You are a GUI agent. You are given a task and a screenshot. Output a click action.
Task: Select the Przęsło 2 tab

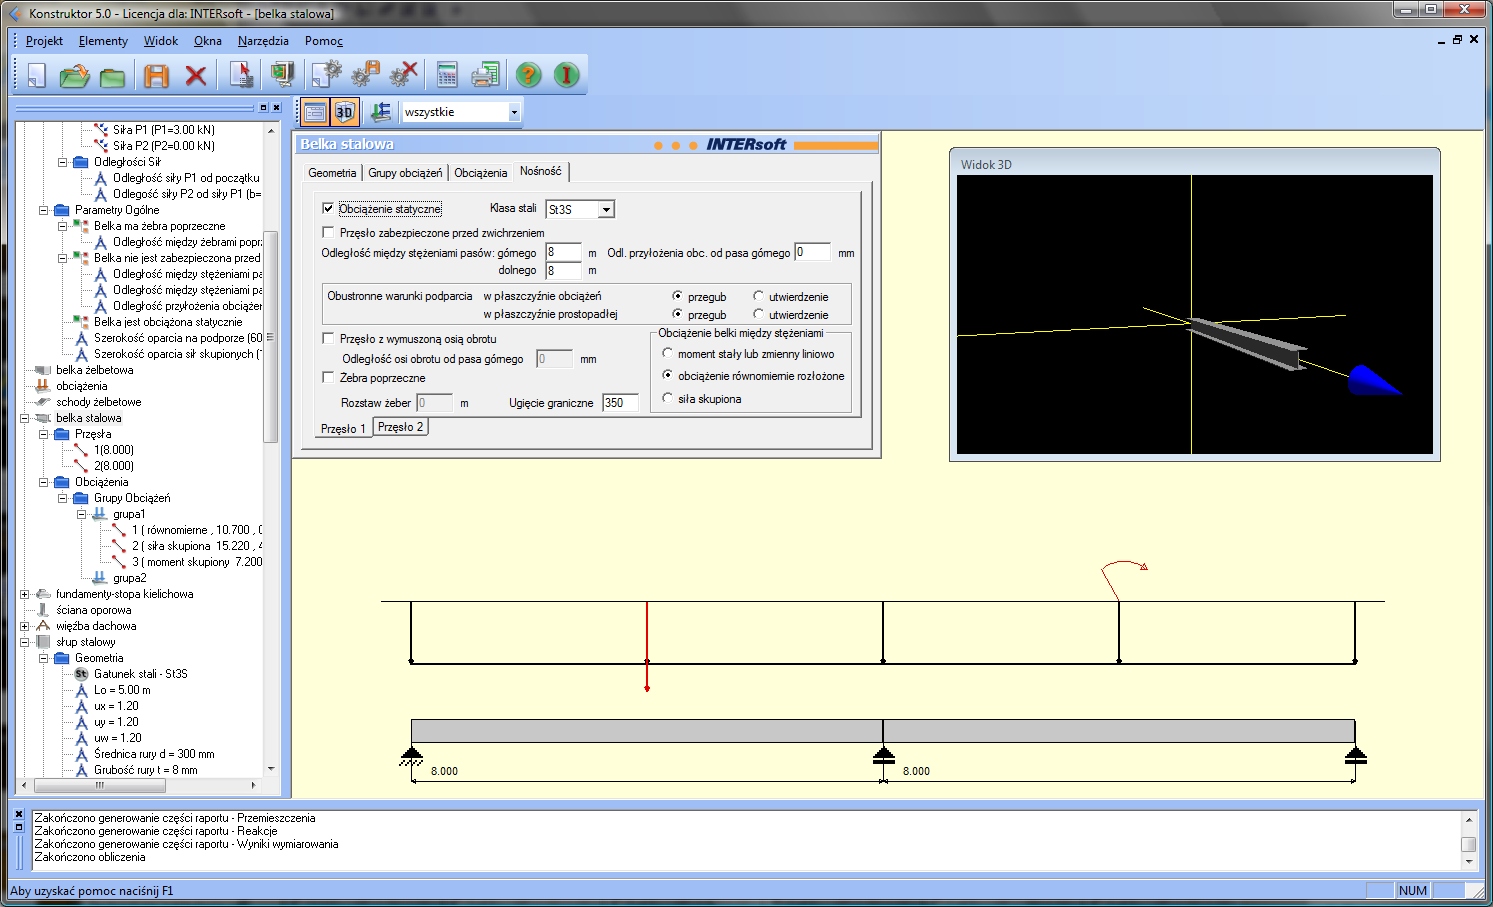tap(401, 427)
